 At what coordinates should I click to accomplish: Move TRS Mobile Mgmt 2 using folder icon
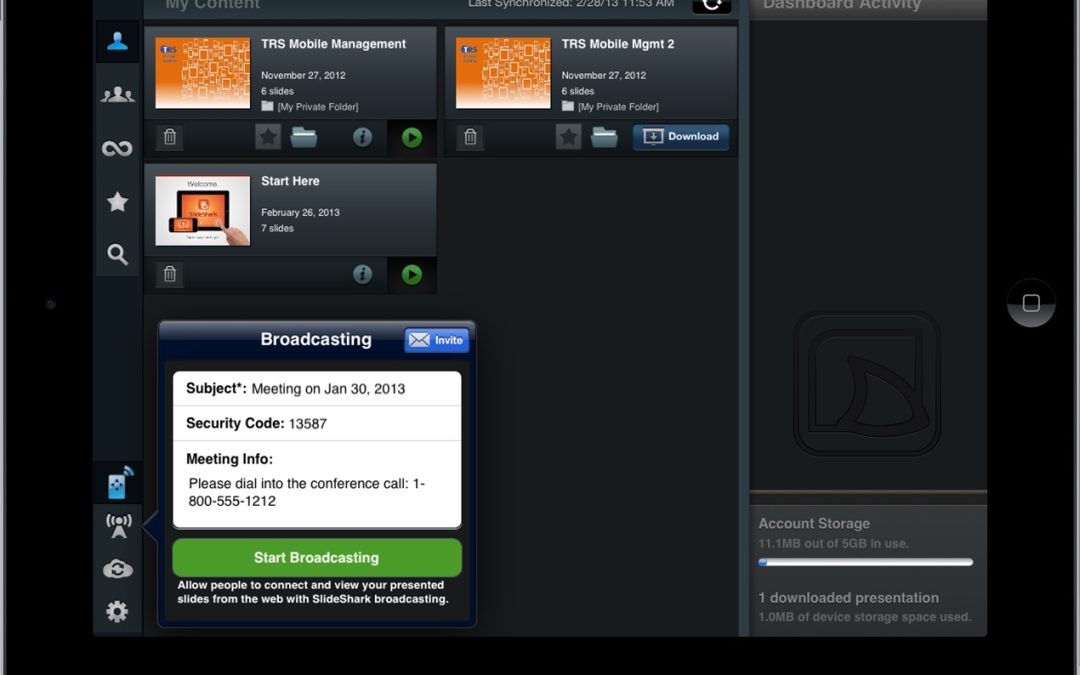click(x=604, y=137)
